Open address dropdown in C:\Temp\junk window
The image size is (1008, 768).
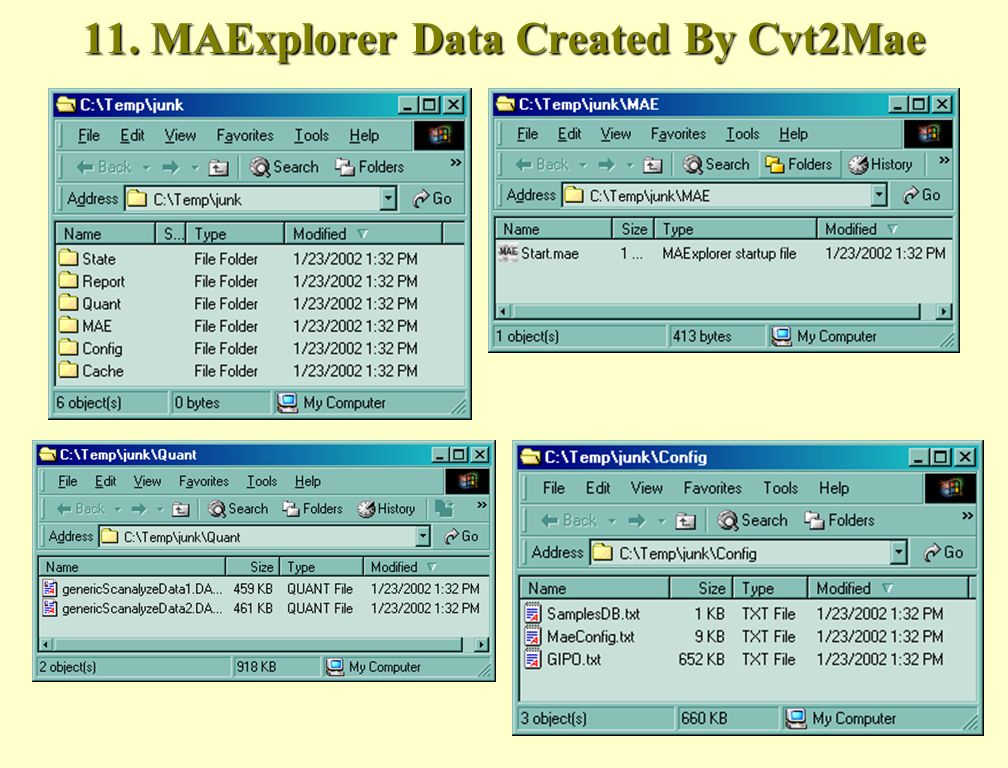coord(388,199)
